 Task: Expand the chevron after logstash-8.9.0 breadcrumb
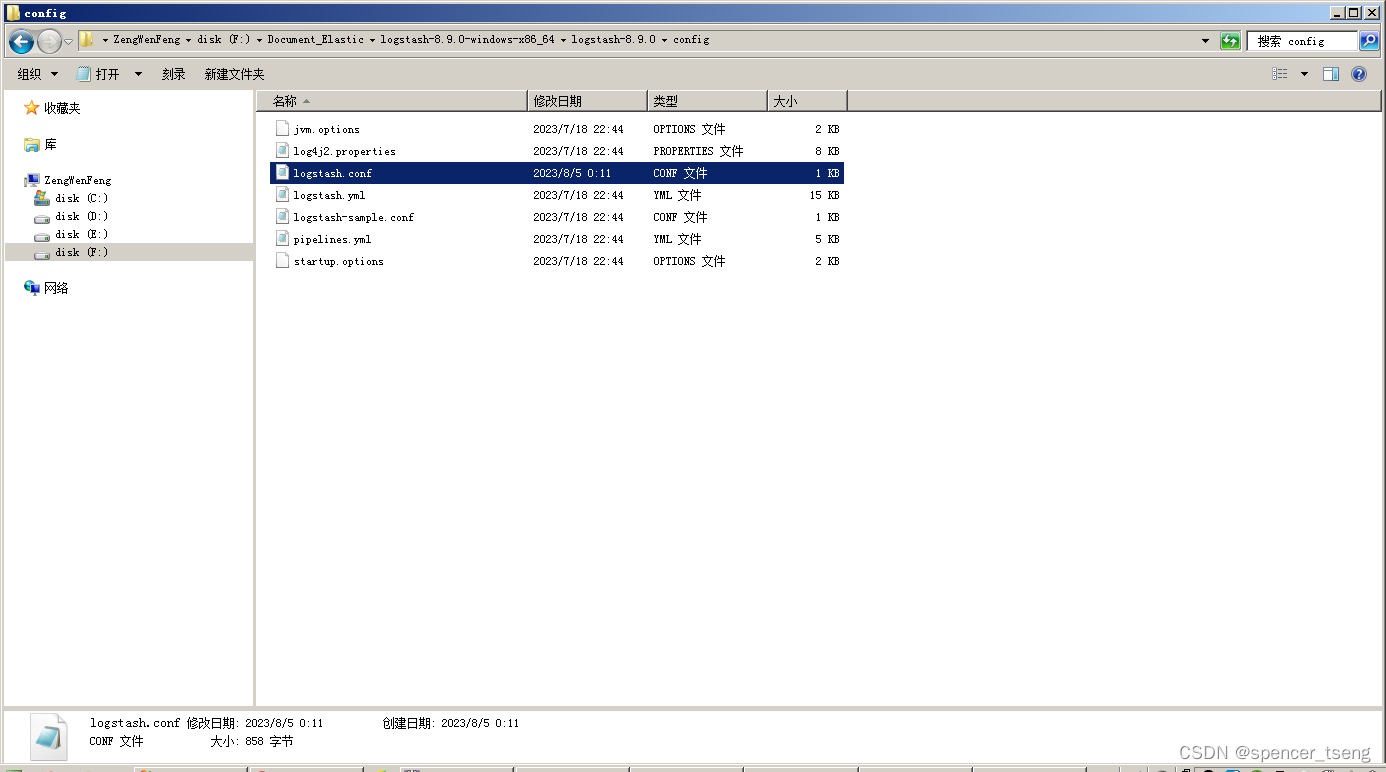pos(664,40)
